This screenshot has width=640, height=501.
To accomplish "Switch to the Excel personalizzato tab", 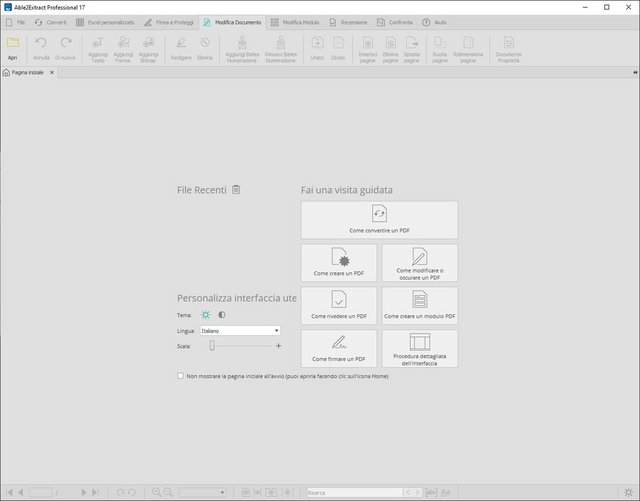I will (x=105, y=22).
